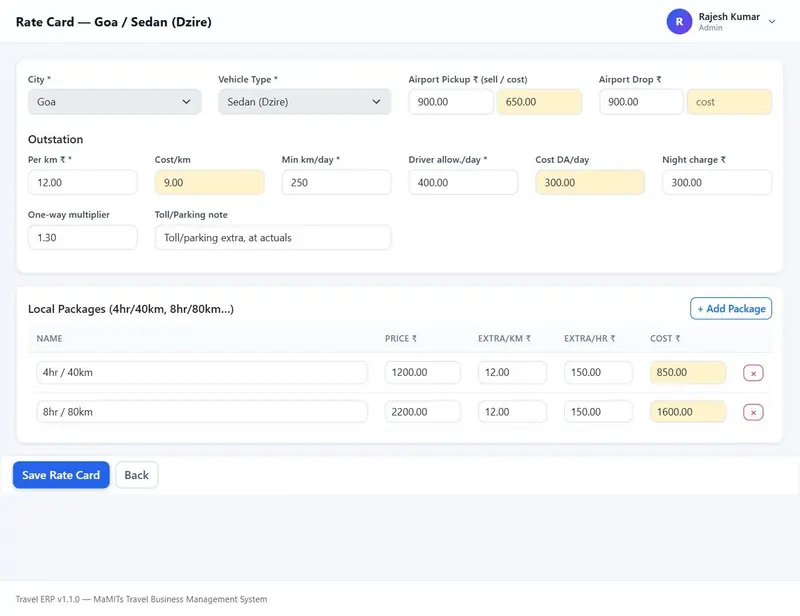Edit Airport Pickup cost field 650.00
Screen dimensions: 800x616
(x=539, y=102)
